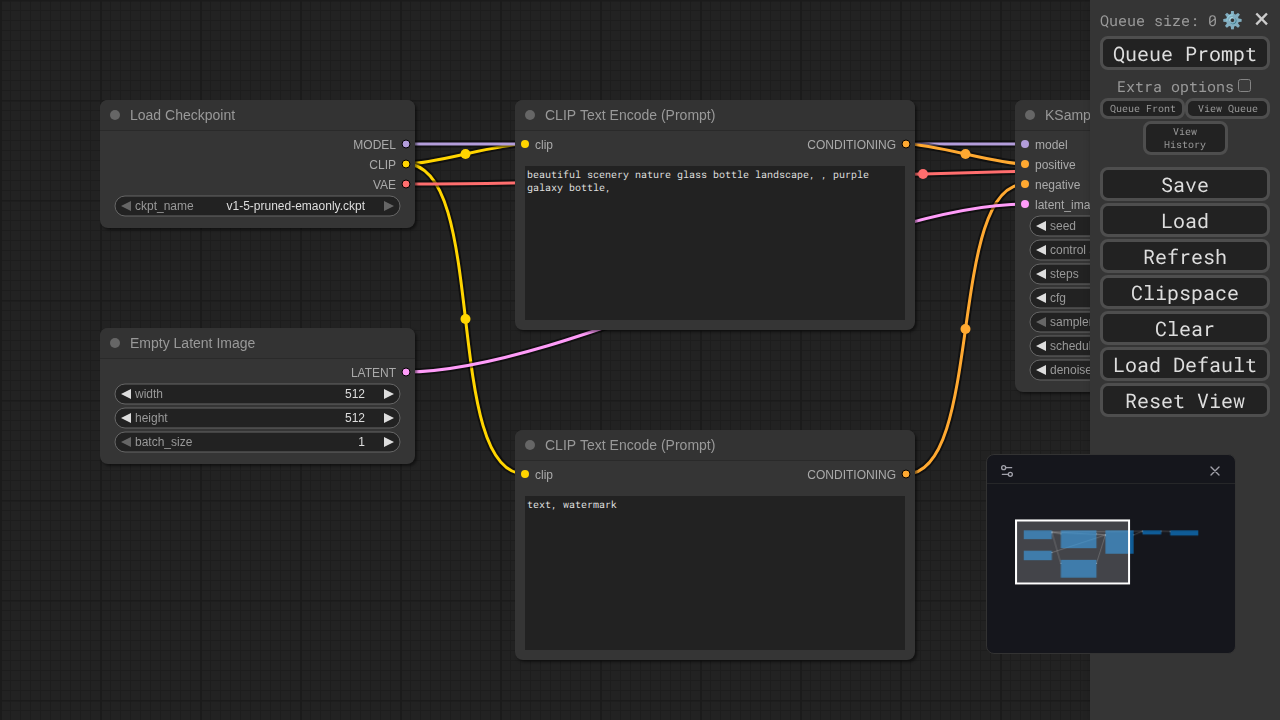The width and height of the screenshot is (1280, 720).
Task: Click the Empty Latent Image LATENT output port
Action: (406, 372)
